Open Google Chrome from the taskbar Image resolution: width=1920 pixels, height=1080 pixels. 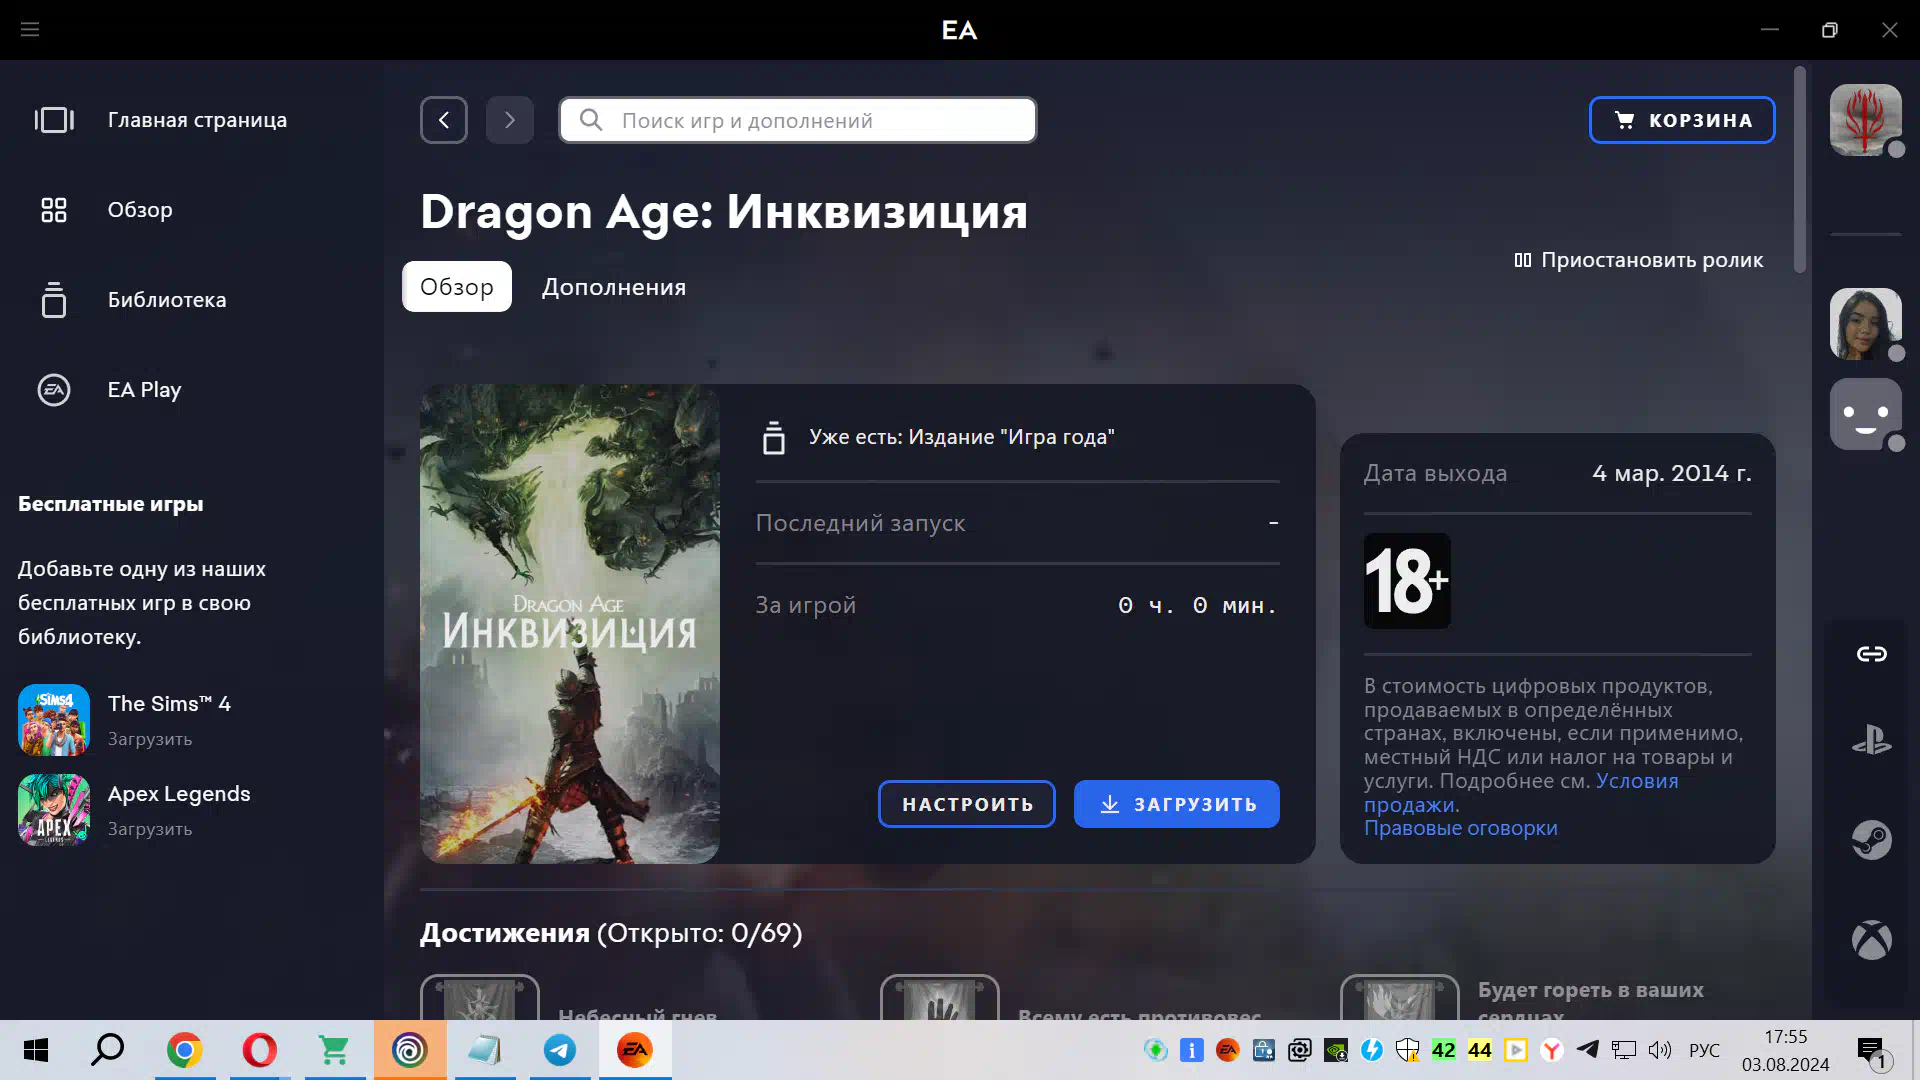185,1050
